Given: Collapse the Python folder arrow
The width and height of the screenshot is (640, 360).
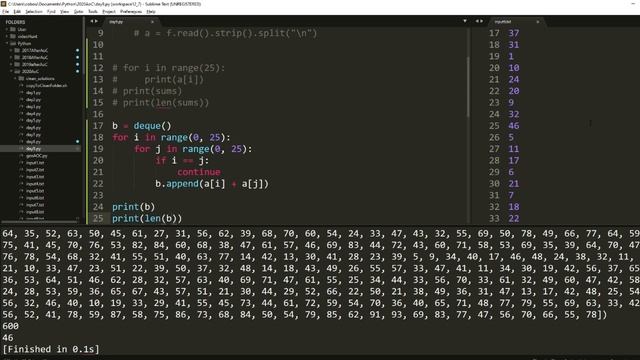Looking at the screenshot, I should click(7, 43).
